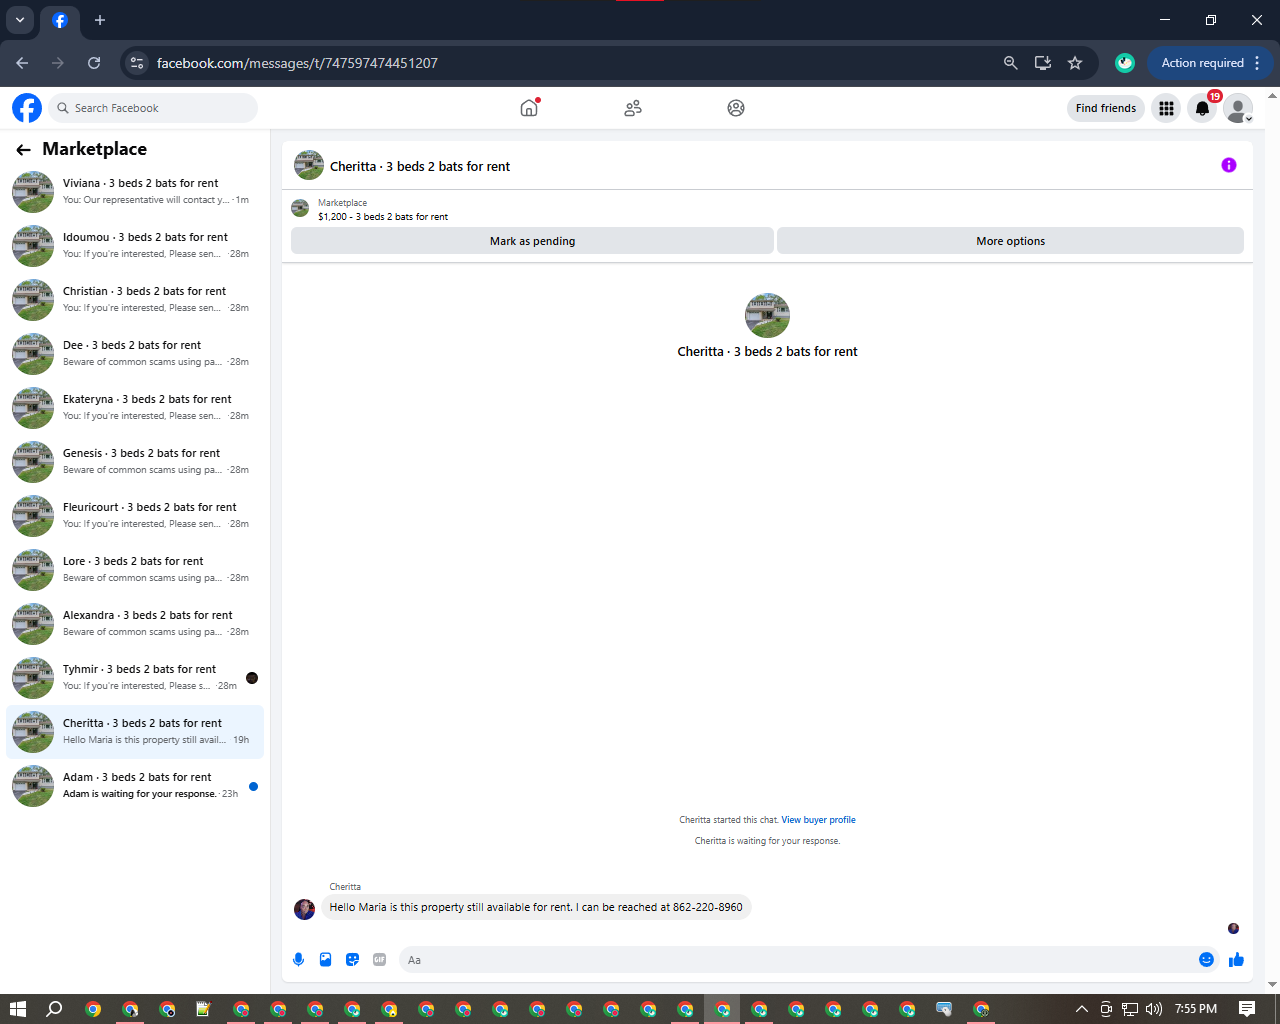Click More options button
The width and height of the screenshot is (1280, 1024).
point(1010,241)
